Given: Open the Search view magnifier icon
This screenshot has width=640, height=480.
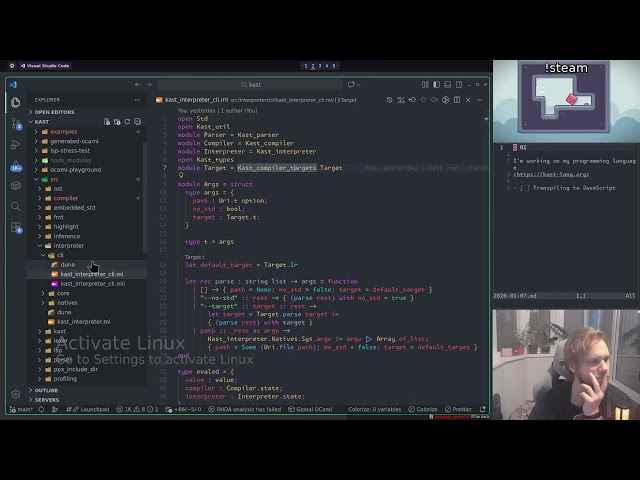Looking at the screenshot, I should tap(16, 206).
